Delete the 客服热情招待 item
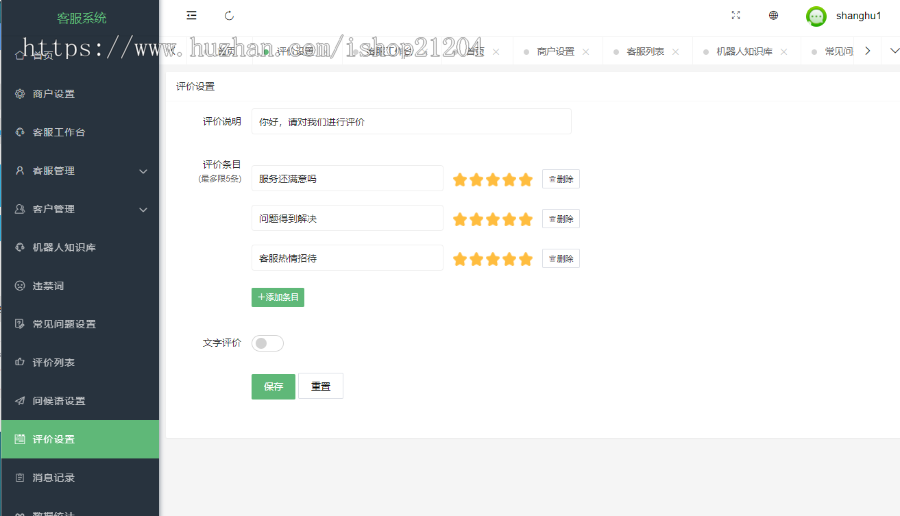900x516 pixels. tap(561, 259)
